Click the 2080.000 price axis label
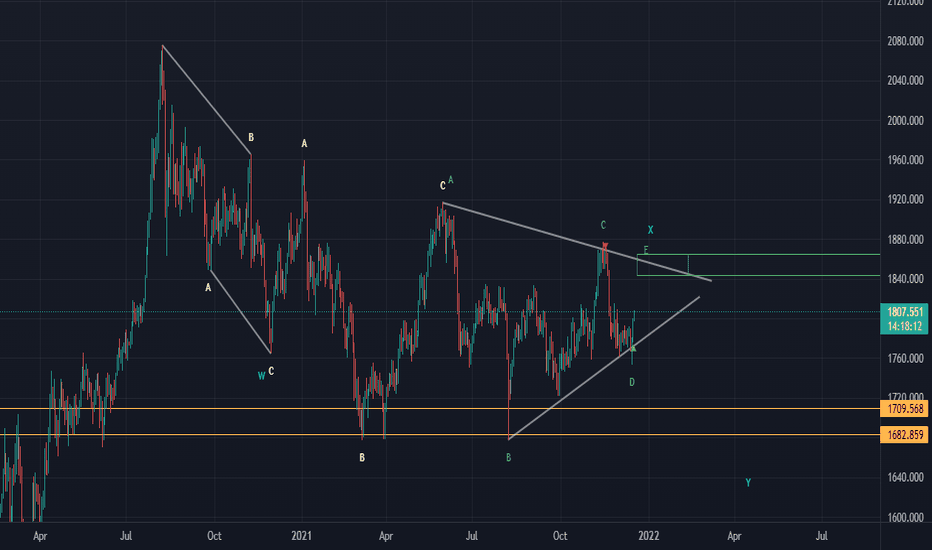This screenshot has height=550, width=932. 905,42
